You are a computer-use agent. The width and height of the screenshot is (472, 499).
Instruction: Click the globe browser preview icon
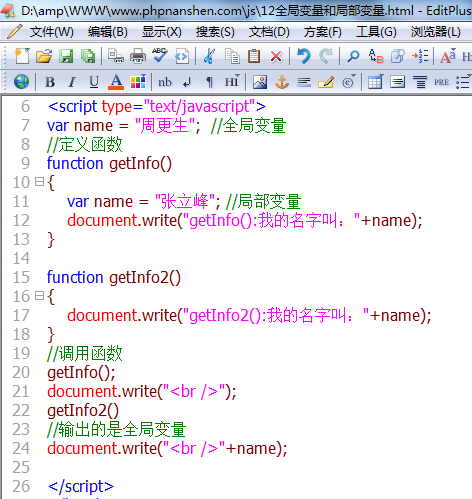click(x=21, y=82)
